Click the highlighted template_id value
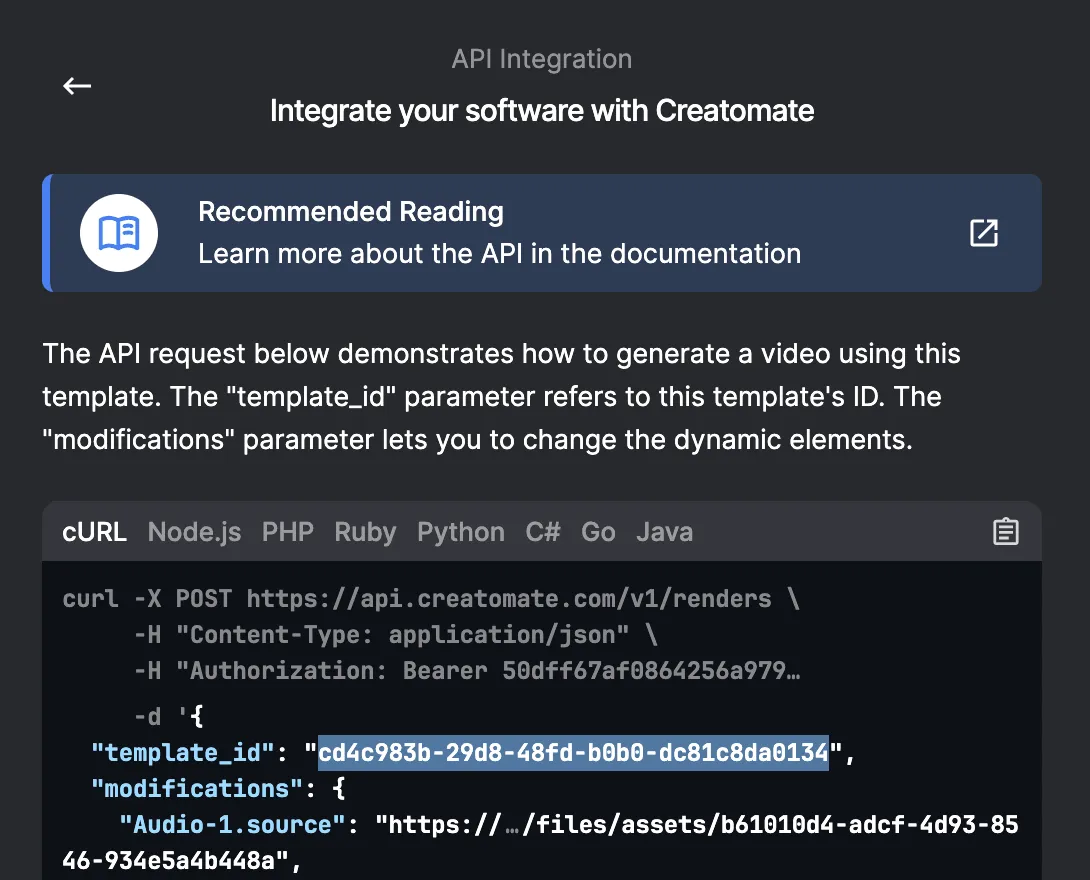 pos(573,752)
